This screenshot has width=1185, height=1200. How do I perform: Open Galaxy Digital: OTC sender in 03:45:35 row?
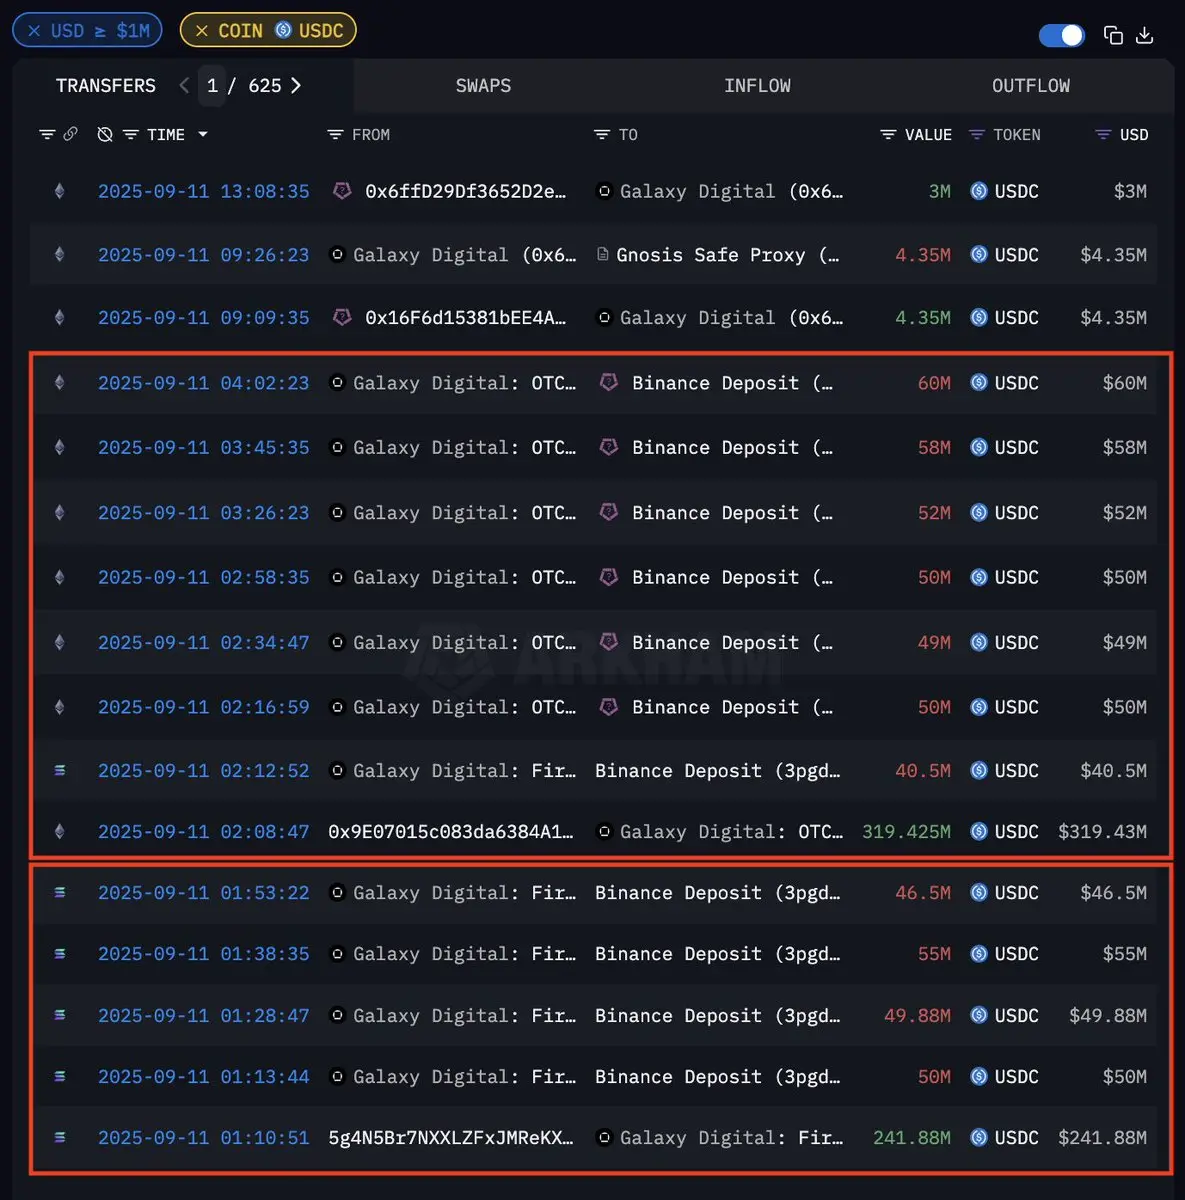(x=464, y=447)
